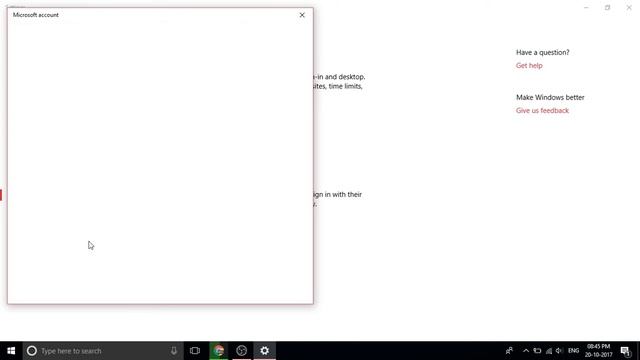Select the Settings gear in the taskbar
Screen dimensions: 640x360
tap(264, 351)
